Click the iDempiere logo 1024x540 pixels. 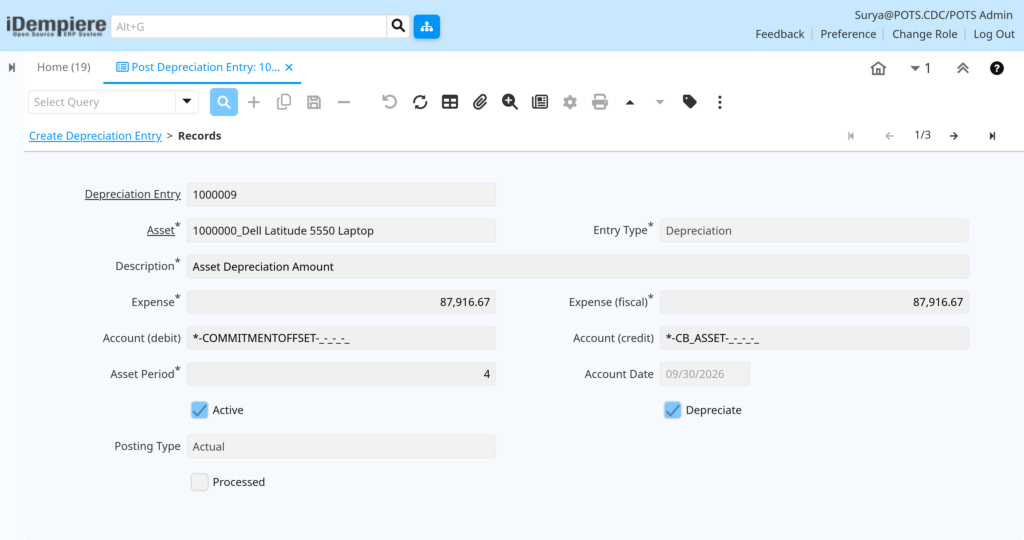(56, 26)
